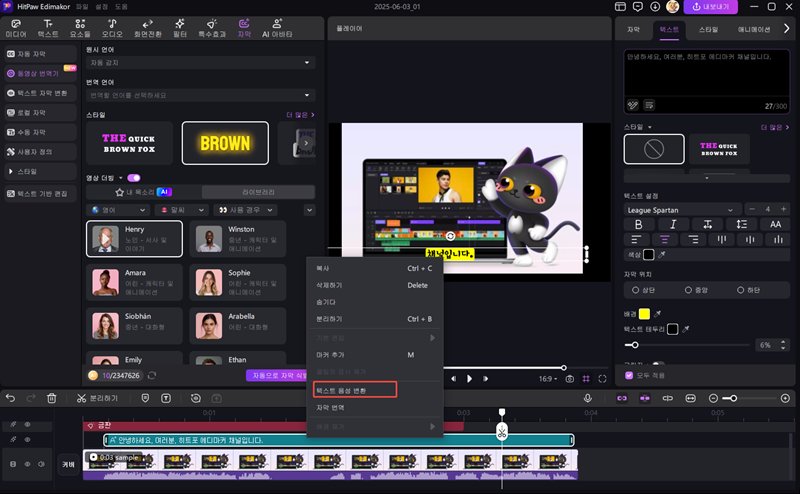Screen dimensions: 800x494
Task: Open the Text (텍스트) tool icon
Action: click(x=48, y=28)
